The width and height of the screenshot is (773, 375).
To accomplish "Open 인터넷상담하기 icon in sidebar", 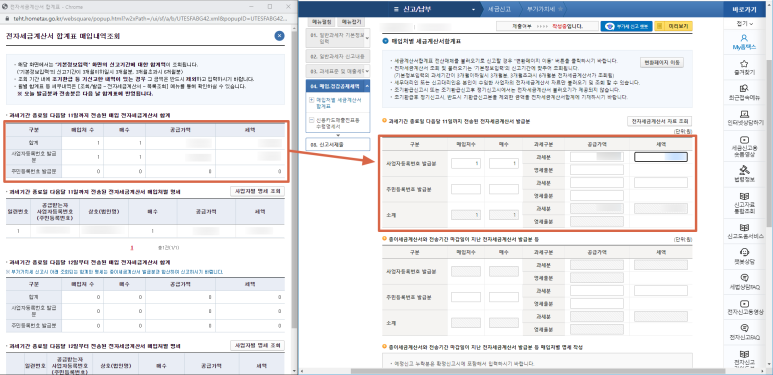I will 744,117.
